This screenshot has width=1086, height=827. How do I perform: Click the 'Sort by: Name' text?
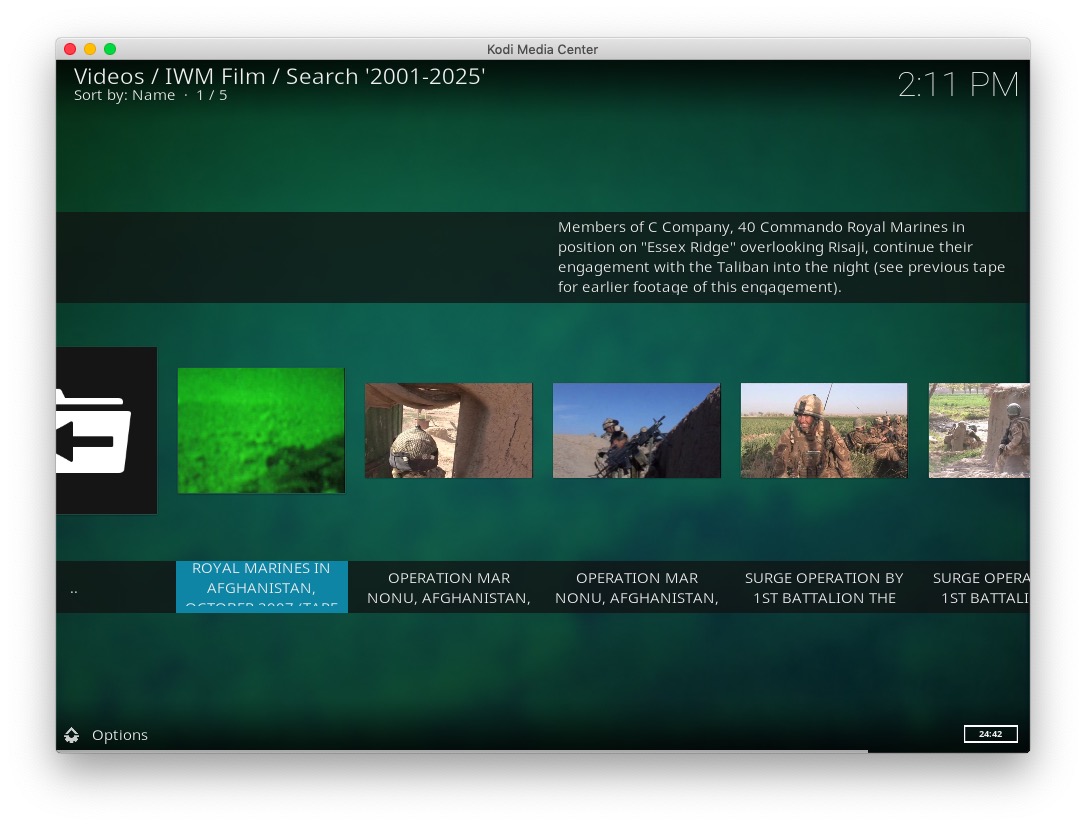pos(124,95)
